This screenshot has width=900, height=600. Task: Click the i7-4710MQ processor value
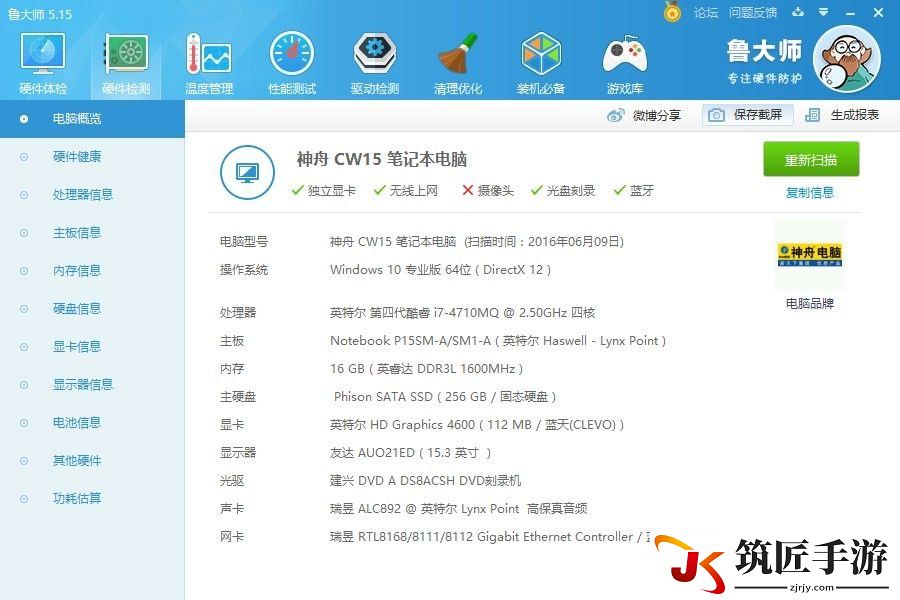(x=462, y=313)
